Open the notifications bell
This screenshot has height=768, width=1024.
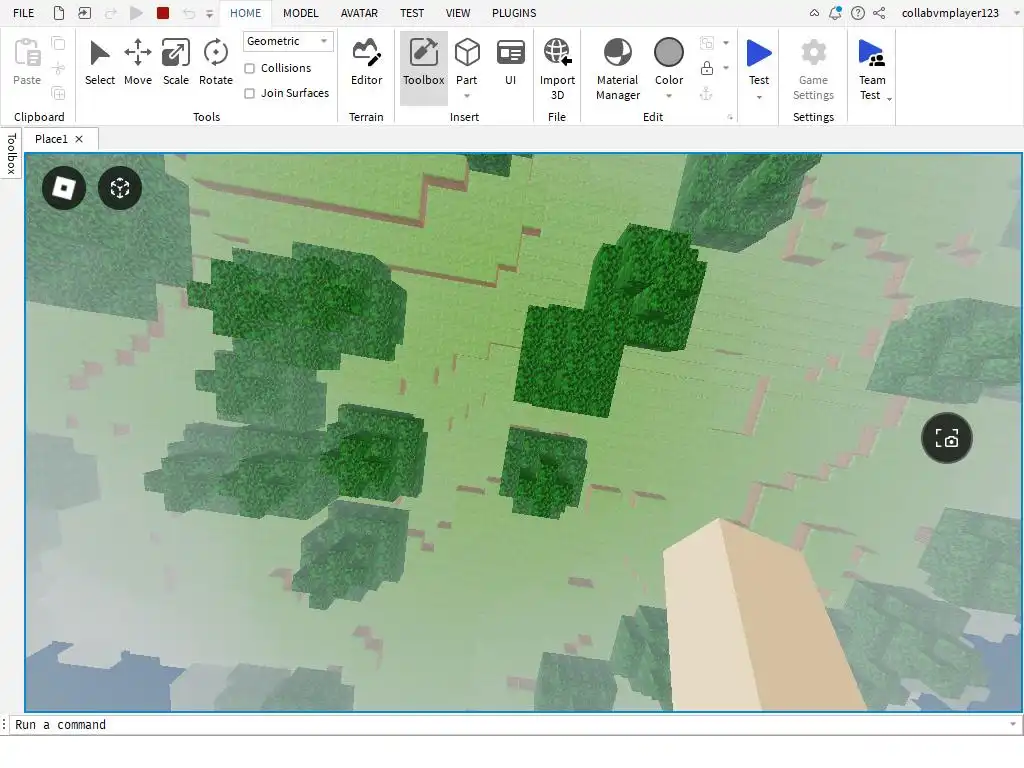click(x=835, y=13)
